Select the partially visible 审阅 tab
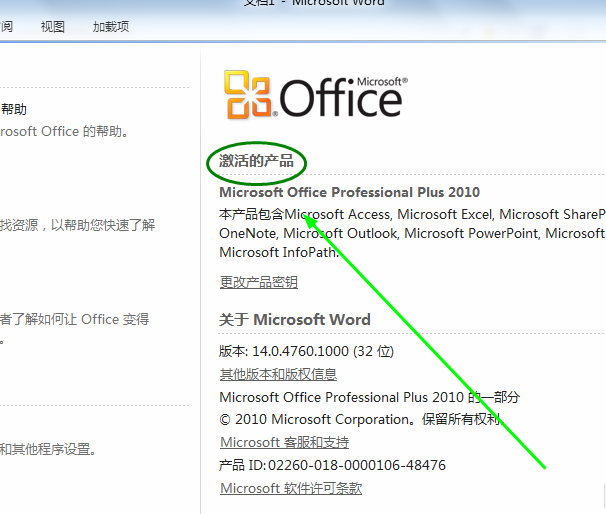The width and height of the screenshot is (606, 514). click(6, 27)
